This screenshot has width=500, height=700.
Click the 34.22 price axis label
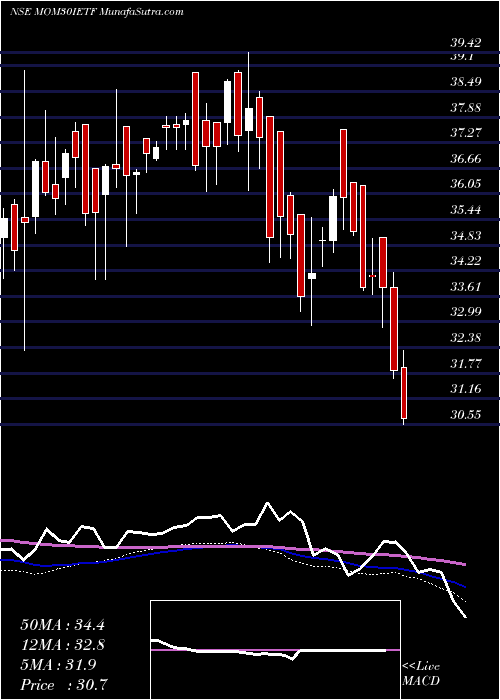466,261
